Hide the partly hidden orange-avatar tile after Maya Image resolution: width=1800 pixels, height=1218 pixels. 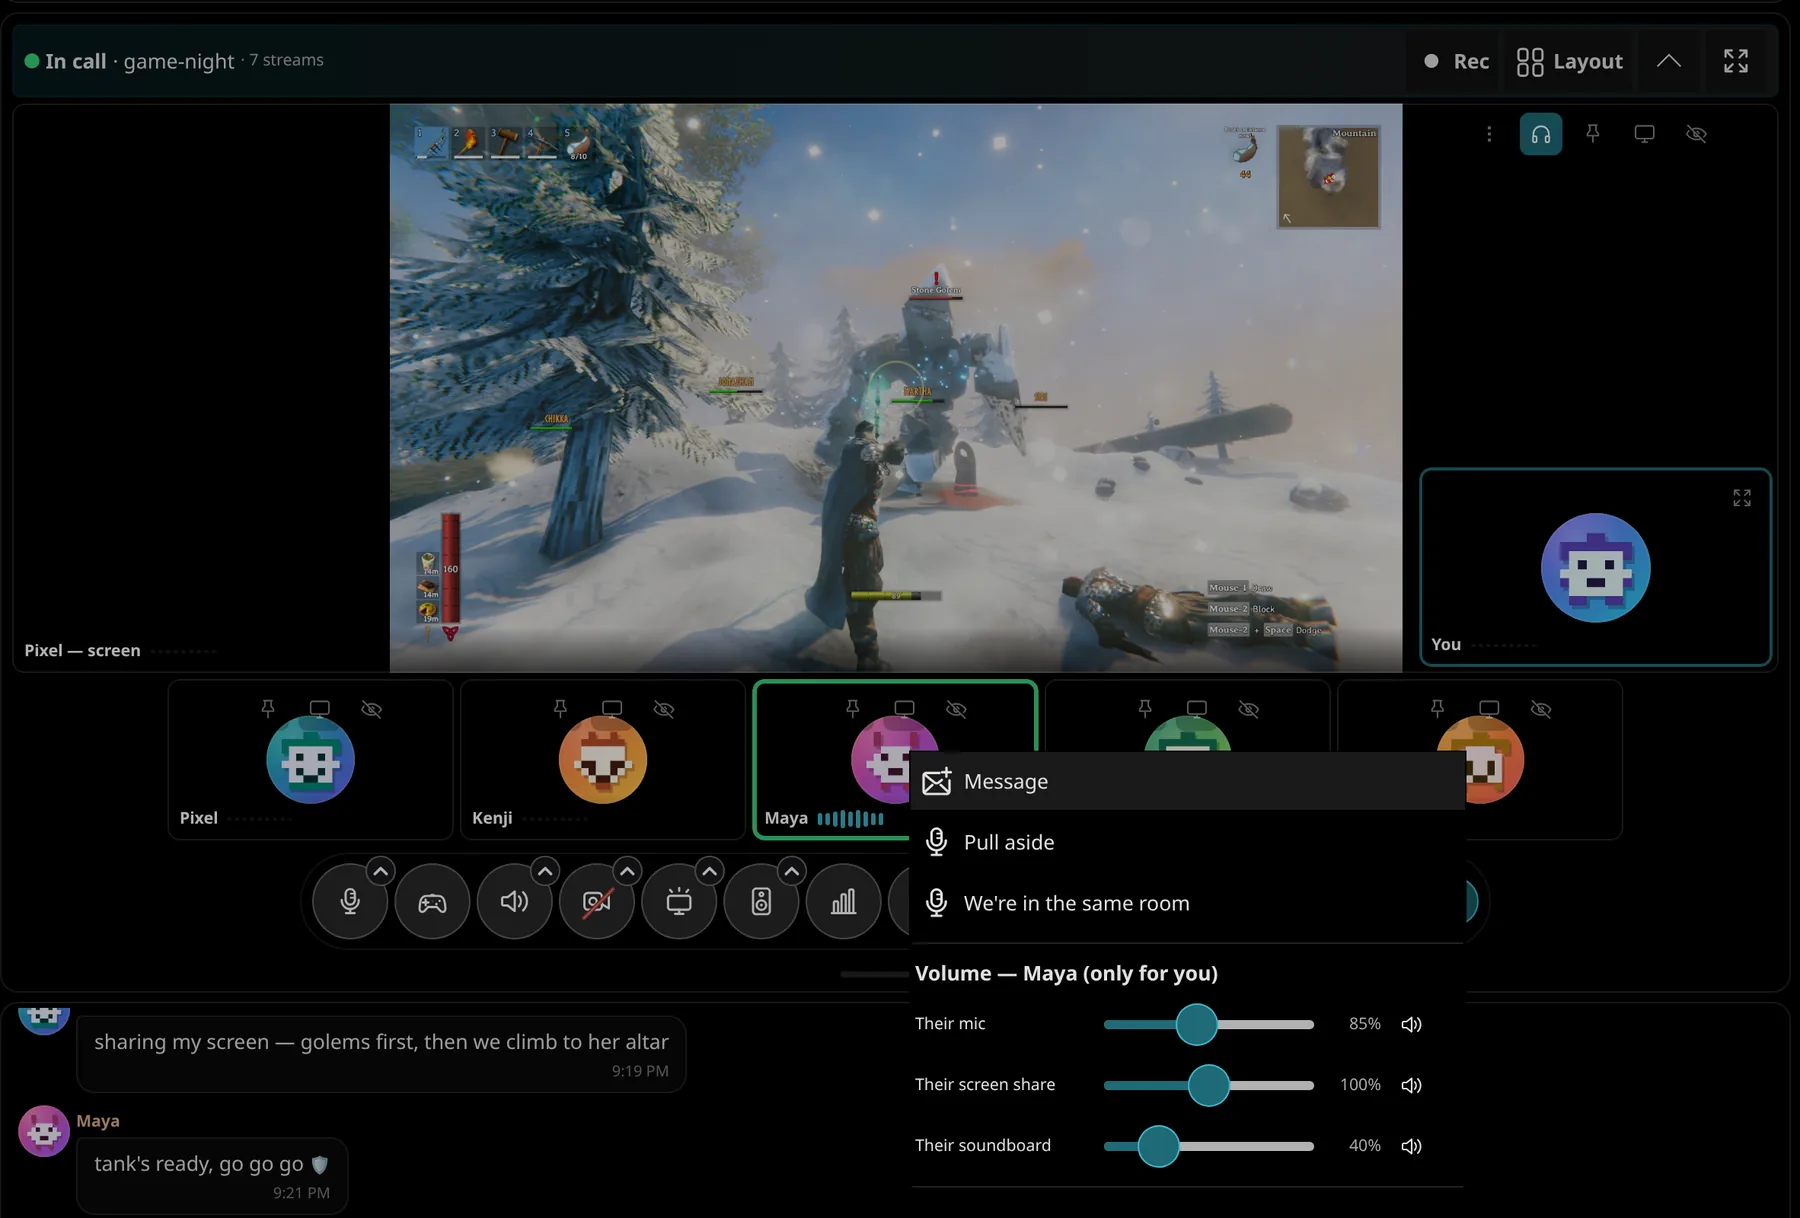tap(1541, 709)
